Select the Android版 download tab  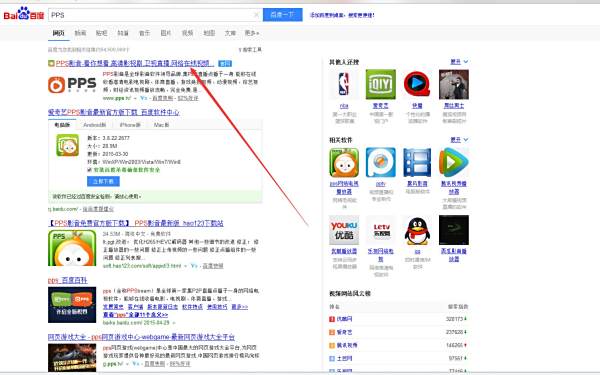[95, 125]
